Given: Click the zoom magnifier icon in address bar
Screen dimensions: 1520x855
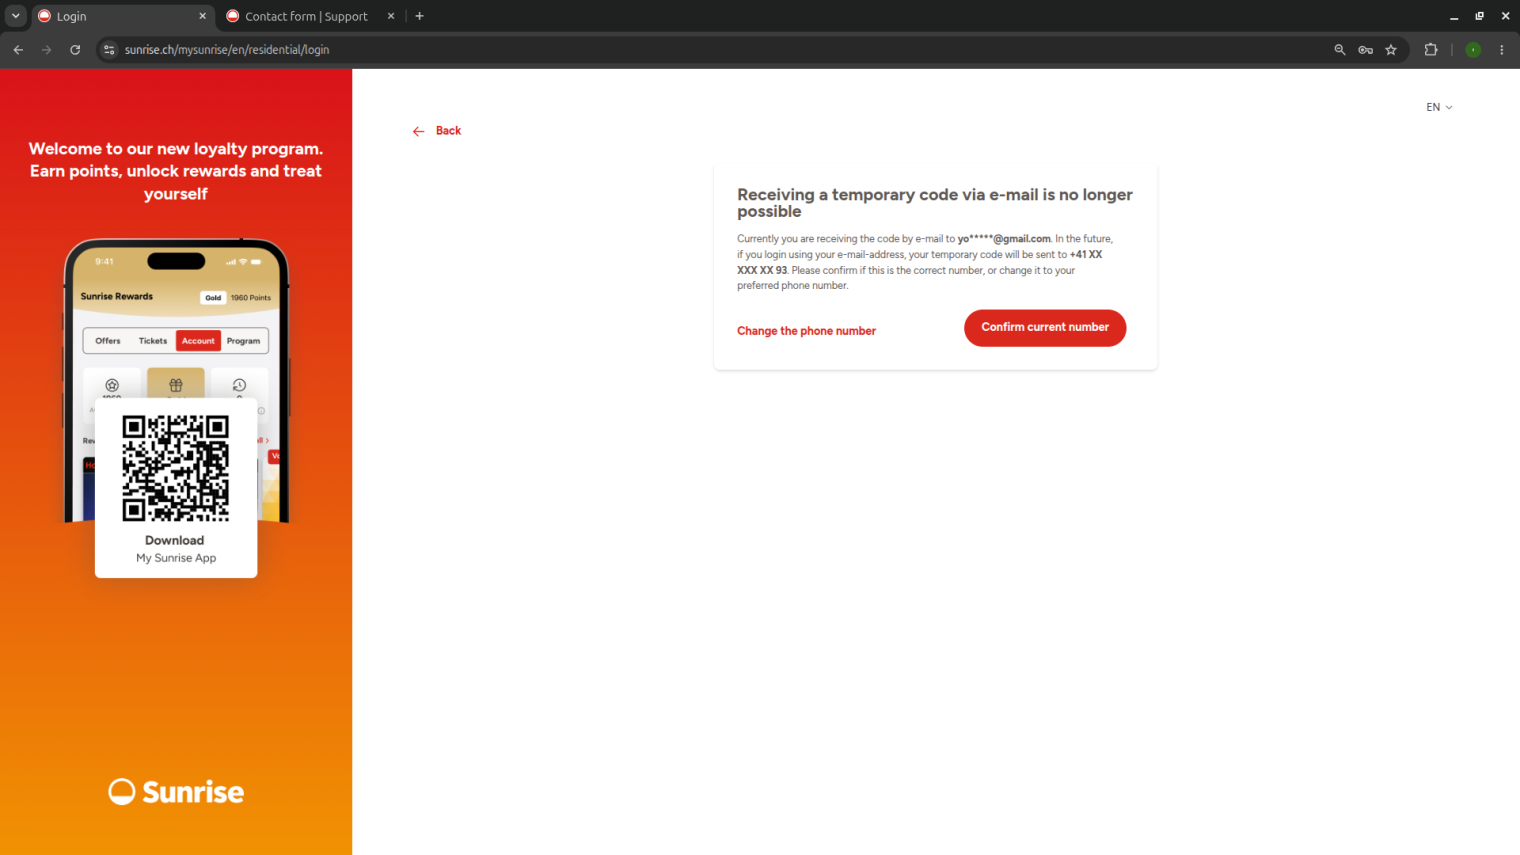Looking at the screenshot, I should tap(1340, 50).
